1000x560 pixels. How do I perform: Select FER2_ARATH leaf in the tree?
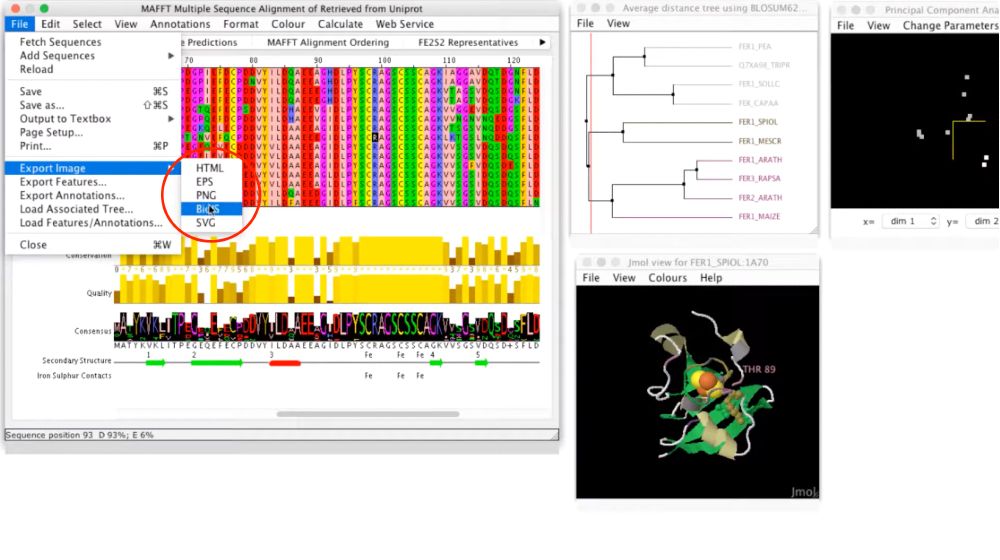point(760,198)
